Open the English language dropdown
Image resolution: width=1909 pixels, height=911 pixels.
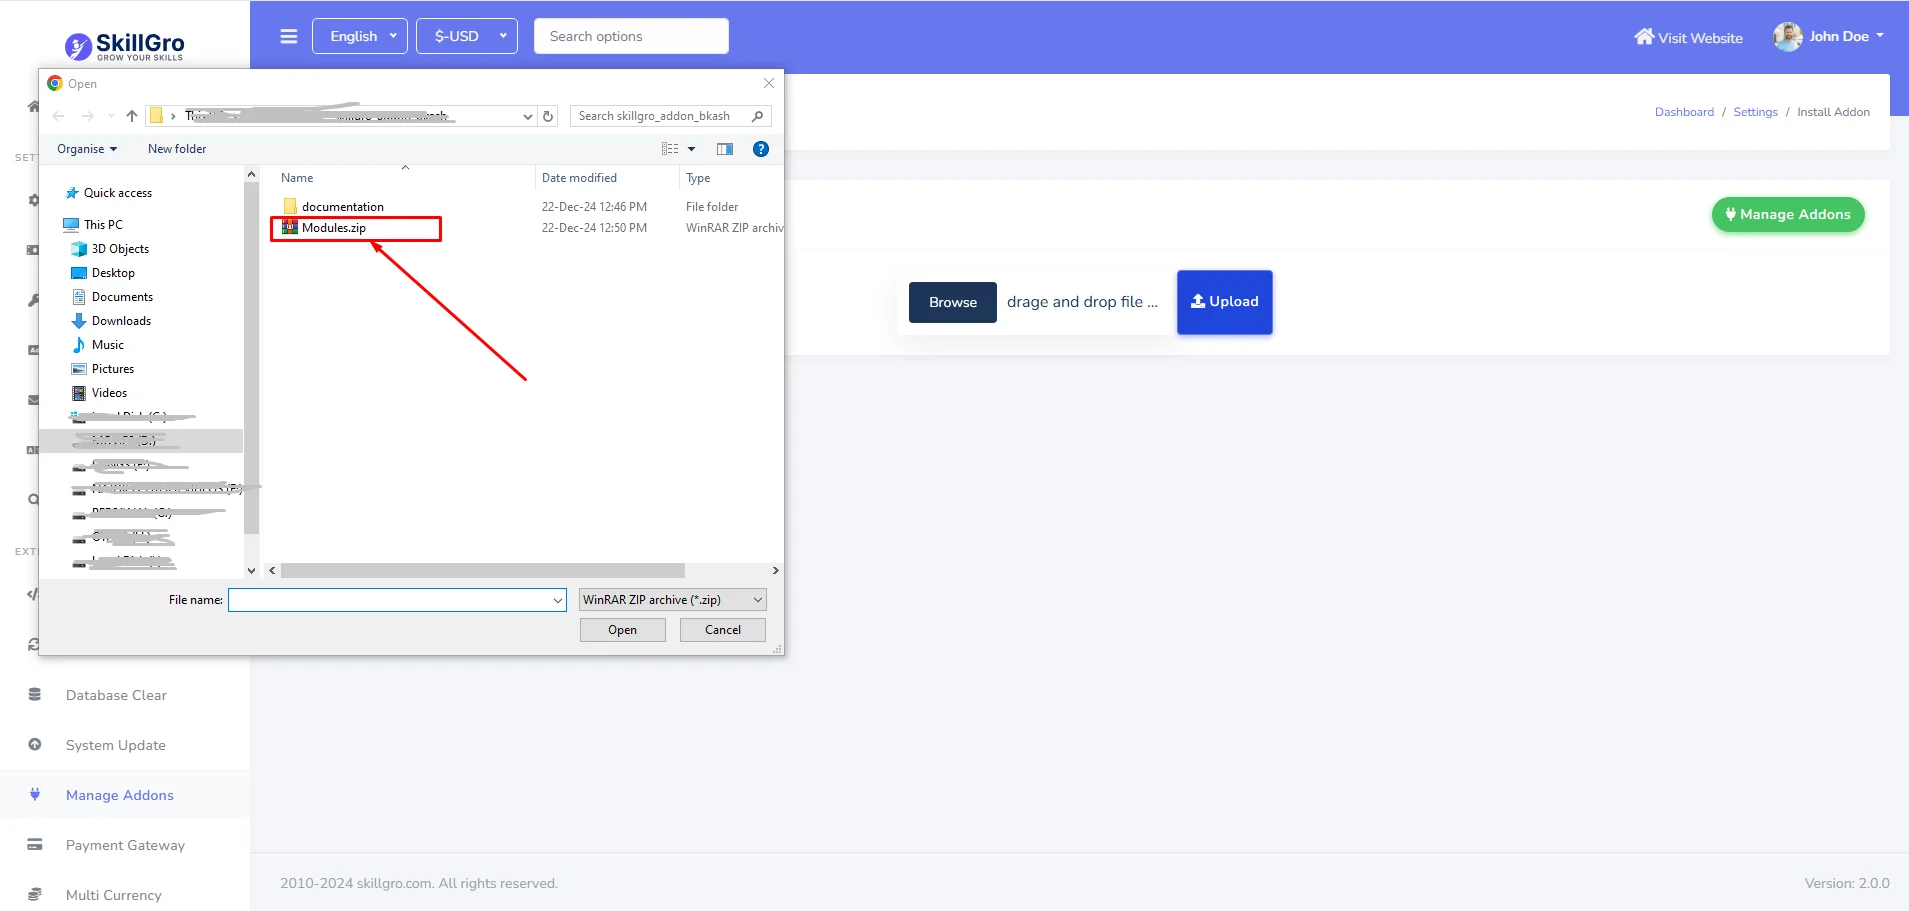tap(360, 36)
